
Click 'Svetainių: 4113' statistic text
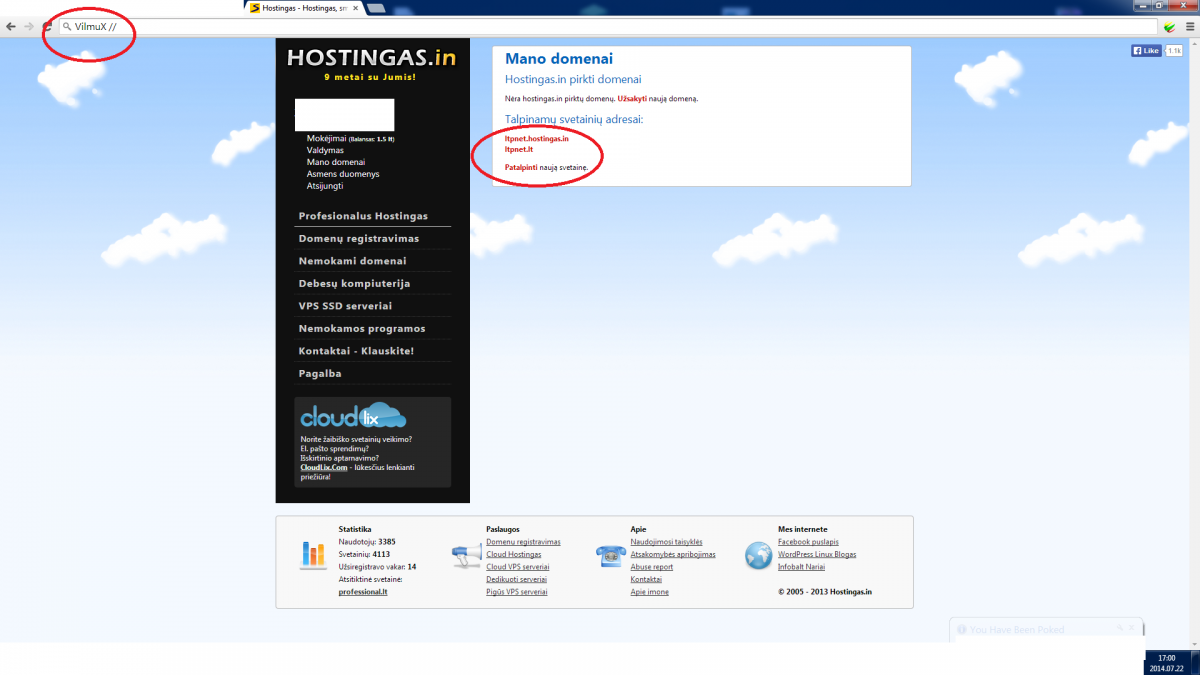(x=364, y=554)
